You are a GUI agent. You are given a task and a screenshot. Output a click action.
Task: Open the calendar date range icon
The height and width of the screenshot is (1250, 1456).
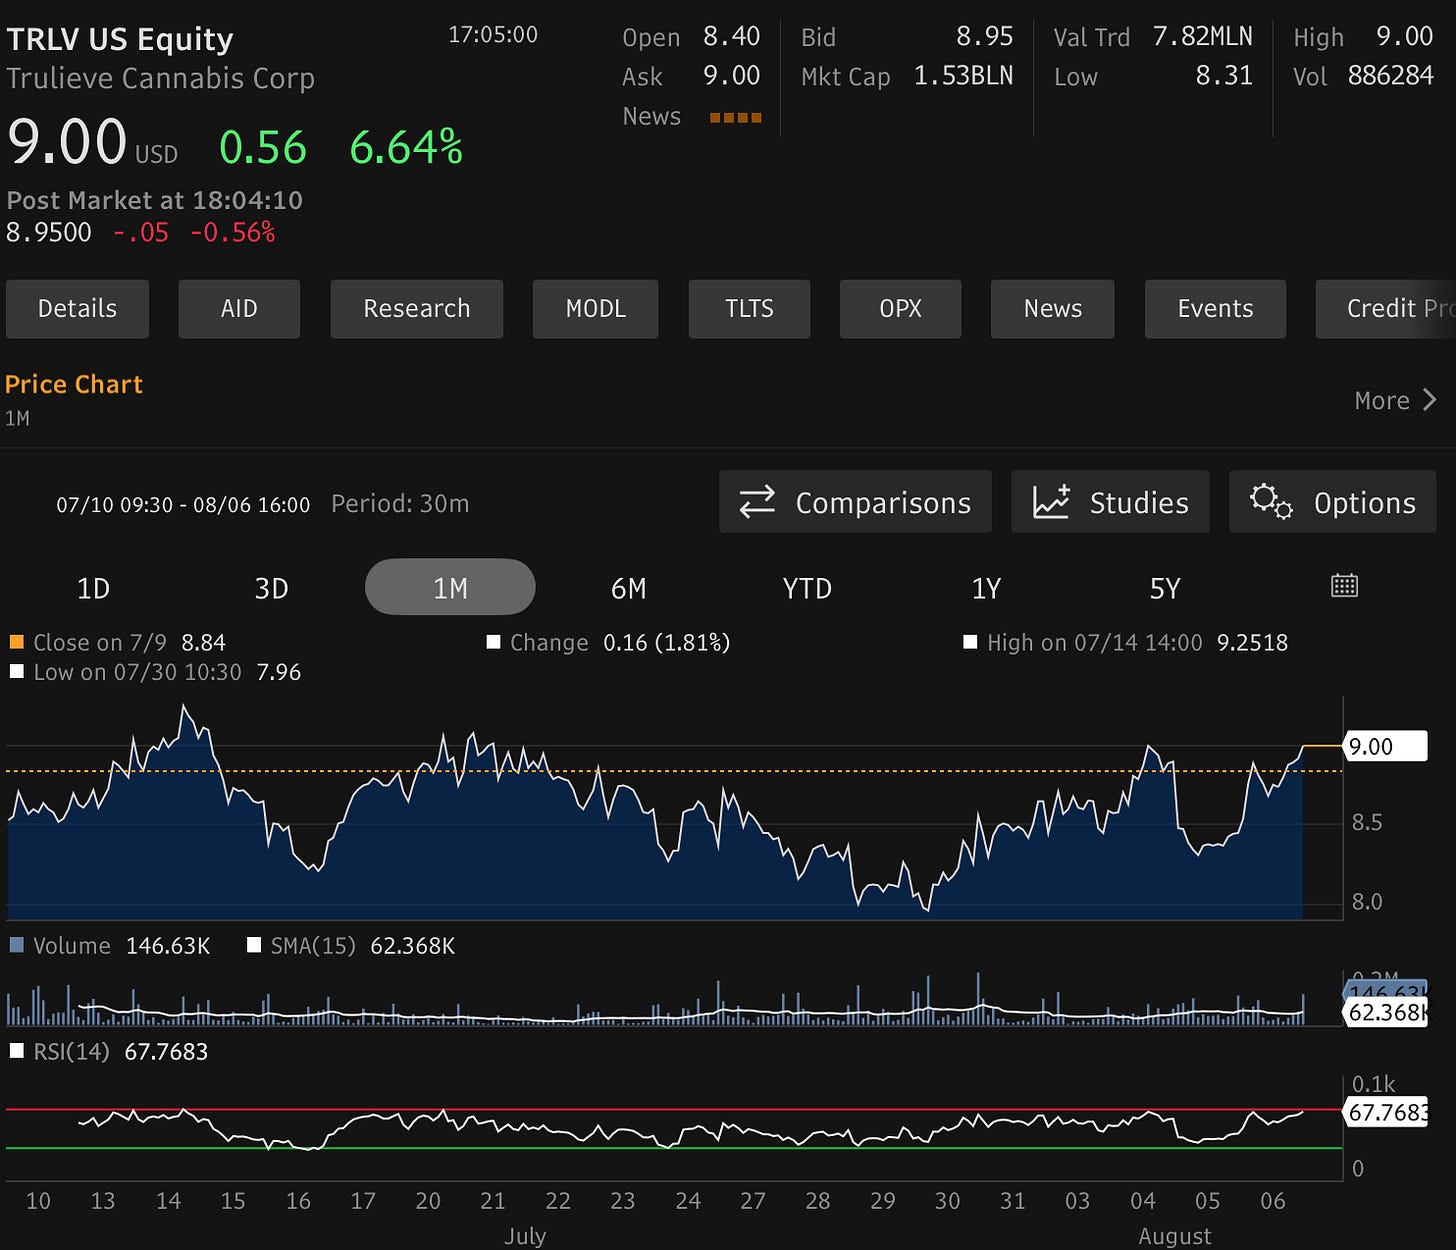pyautogui.click(x=1344, y=586)
